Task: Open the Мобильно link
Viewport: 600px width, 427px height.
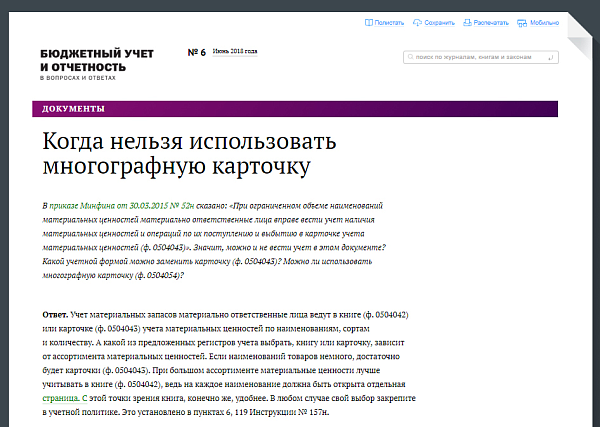Action: point(545,23)
